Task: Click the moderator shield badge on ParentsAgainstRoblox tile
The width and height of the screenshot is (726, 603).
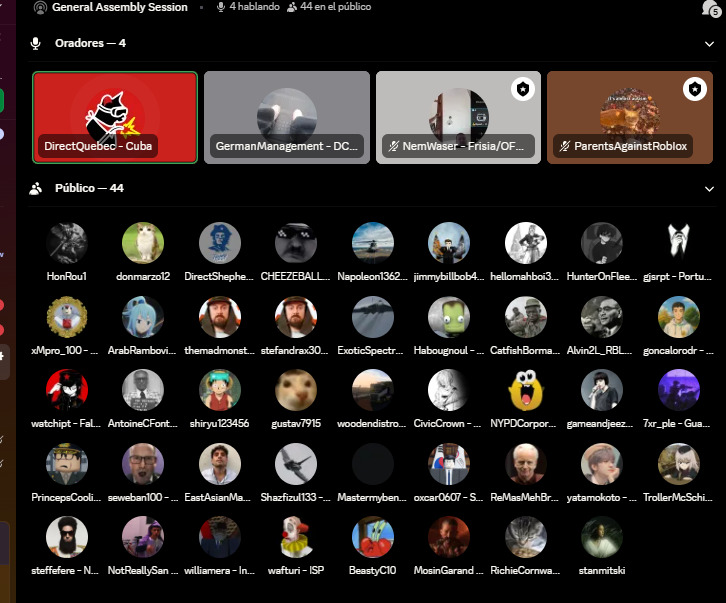Action: click(x=695, y=89)
